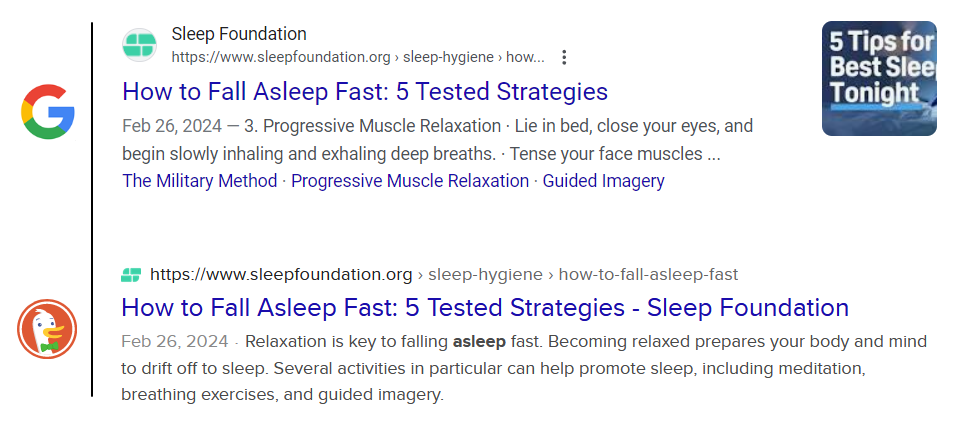Screen dimensions: 958x423
Task: Click the 'Sleep Foundation' site name in the Google result
Action: tap(239, 34)
